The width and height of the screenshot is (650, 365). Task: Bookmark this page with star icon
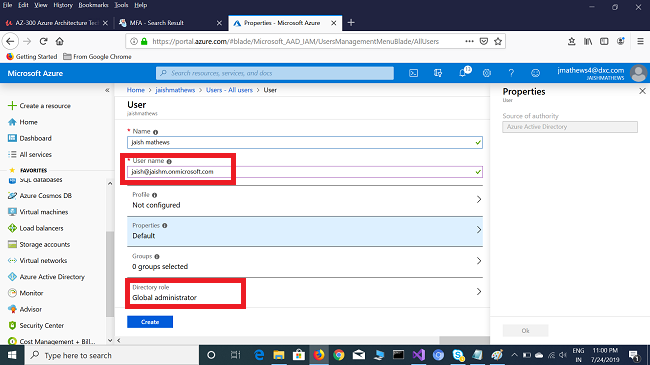(x=498, y=41)
